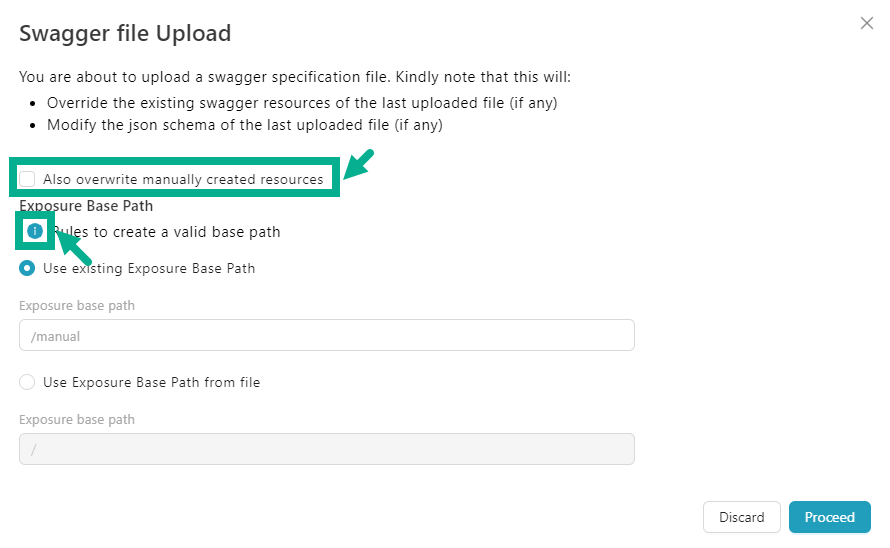Click the greyed-out base path field showing /
890x548 pixels.
click(326, 449)
